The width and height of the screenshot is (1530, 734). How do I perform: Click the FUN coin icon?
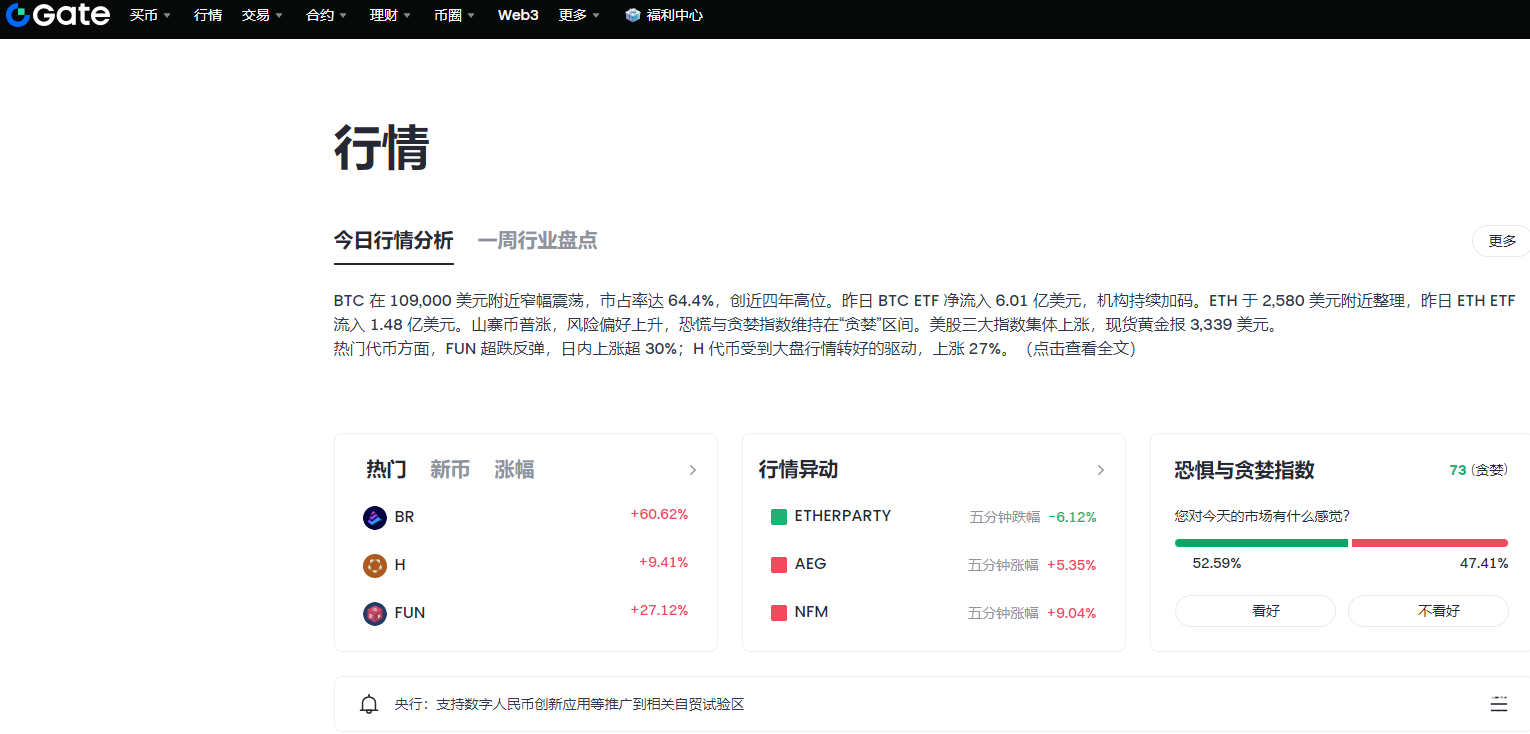375,613
